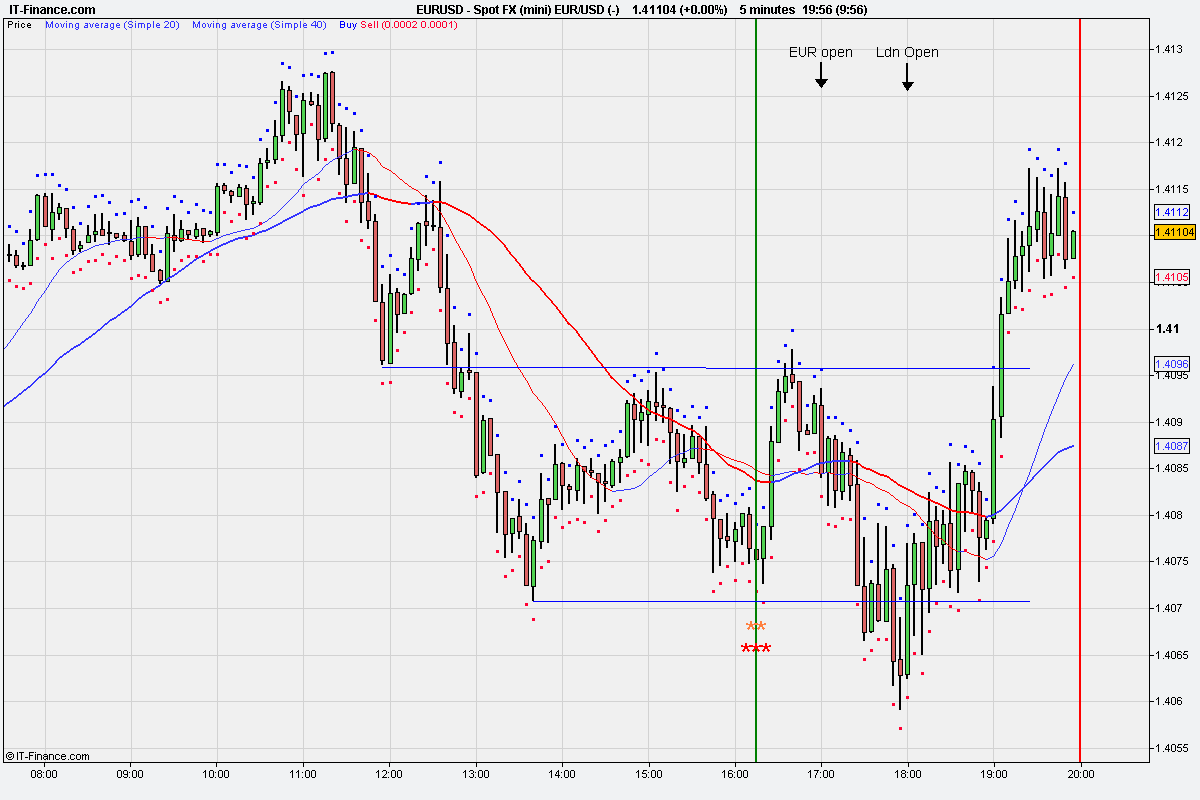Click the 1.4075 price axis label
The height and width of the screenshot is (800, 1200).
pos(1173,561)
